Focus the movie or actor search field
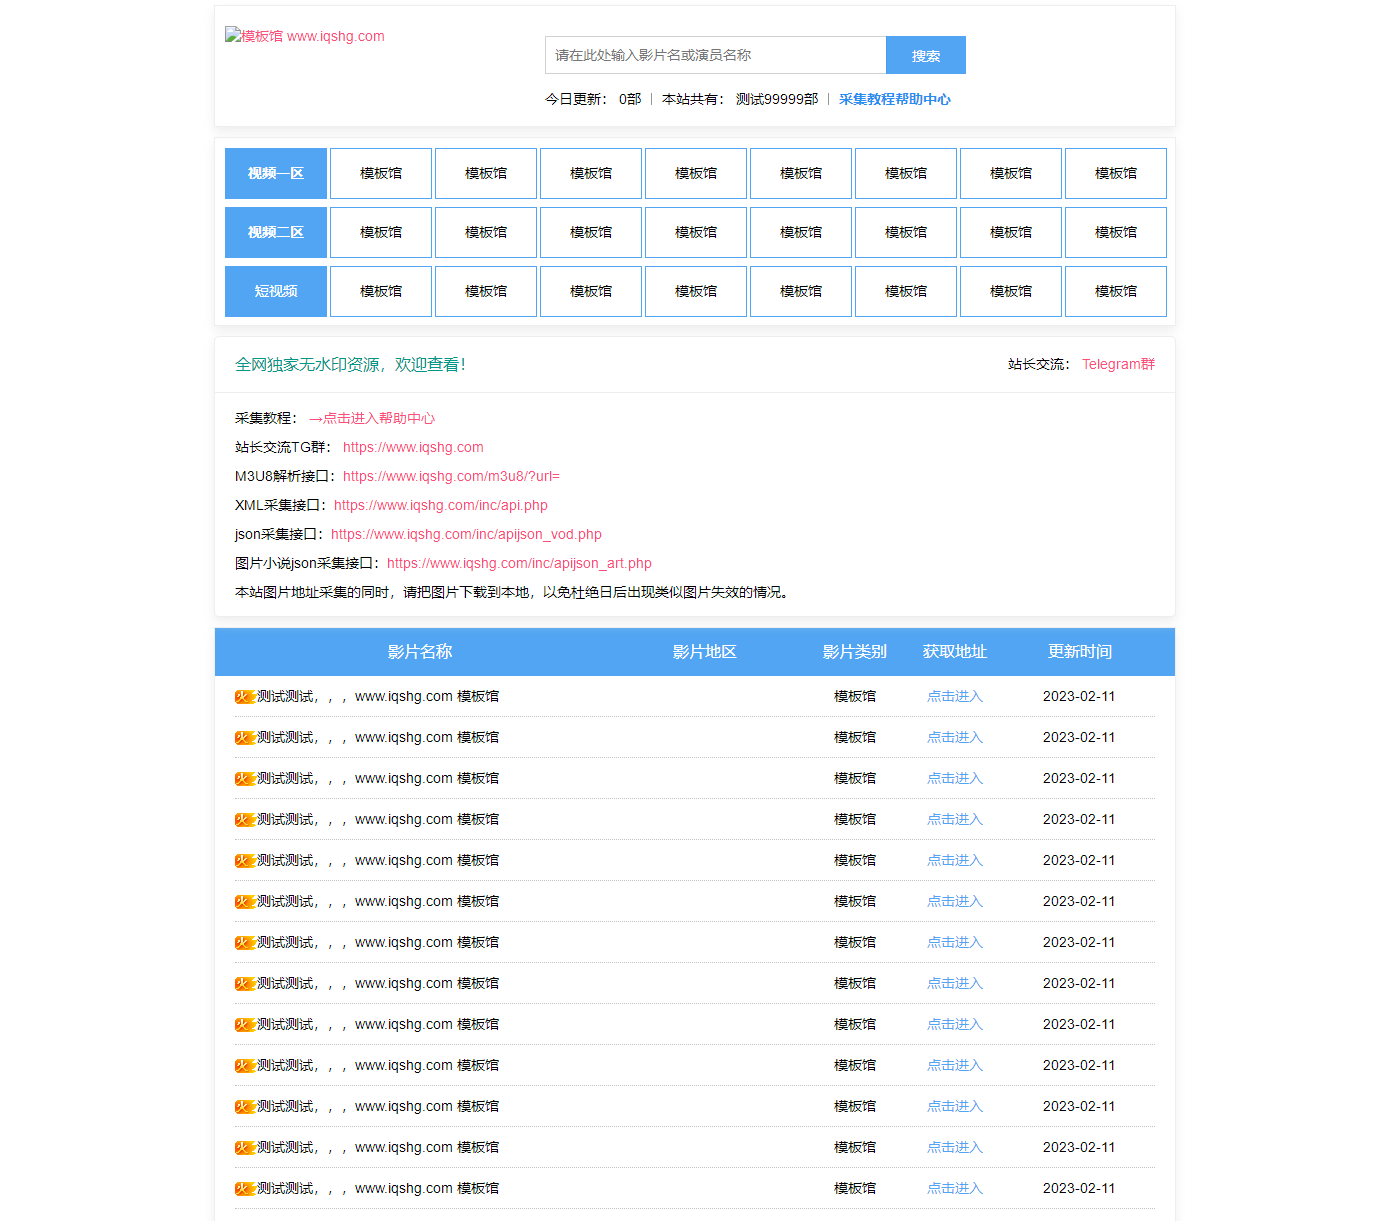This screenshot has height=1221, width=1399. point(715,55)
